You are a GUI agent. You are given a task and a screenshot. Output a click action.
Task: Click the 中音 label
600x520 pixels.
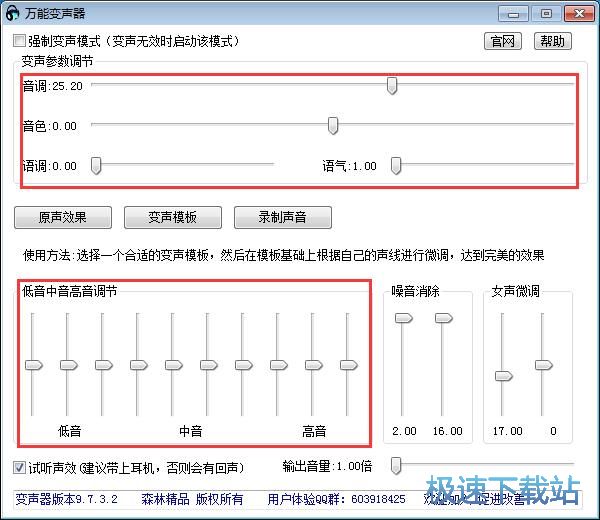pos(191,431)
